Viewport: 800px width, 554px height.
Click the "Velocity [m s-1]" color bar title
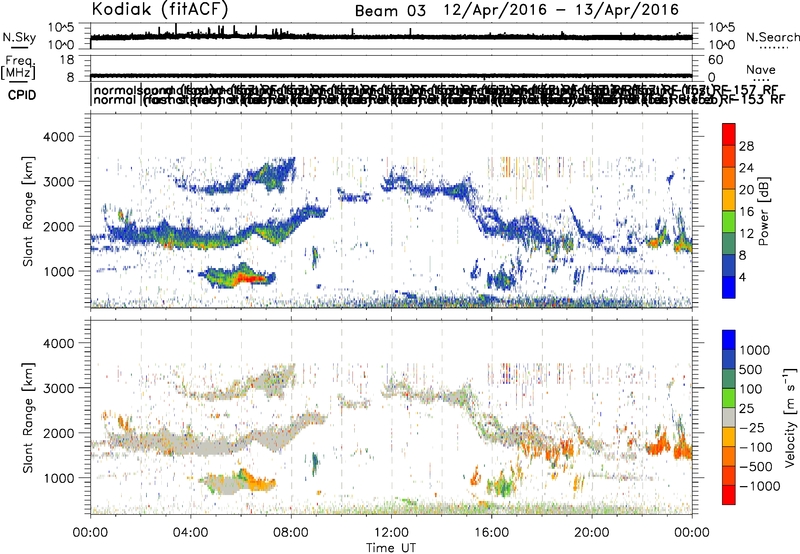pos(790,417)
